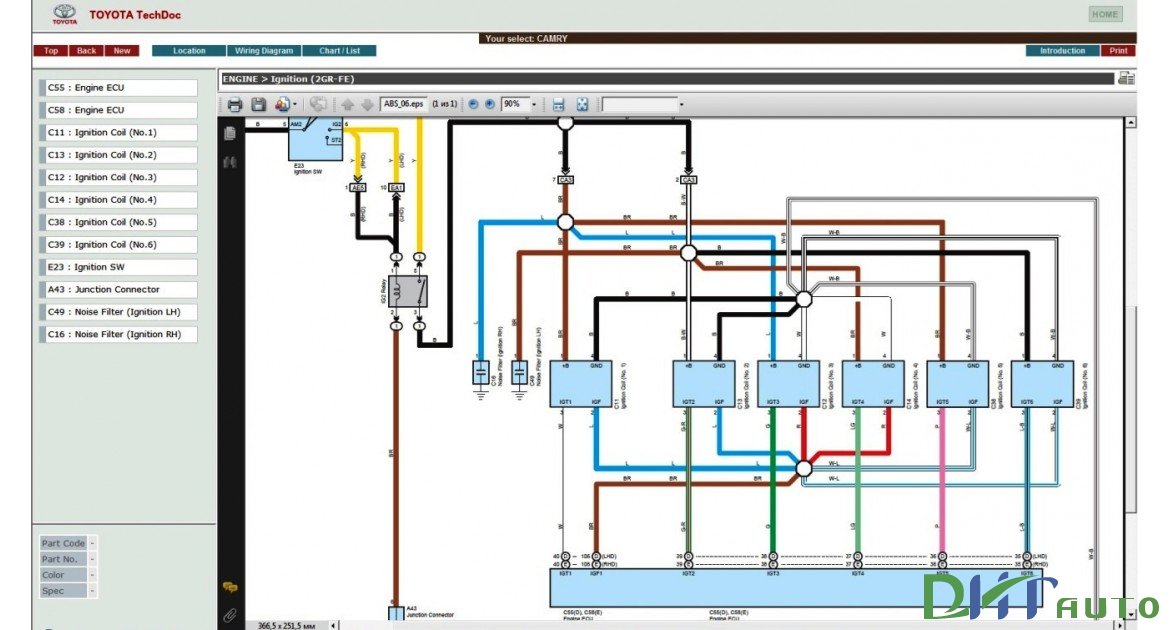
Task: Select A43 : Junction Connector entry
Action: point(118,290)
